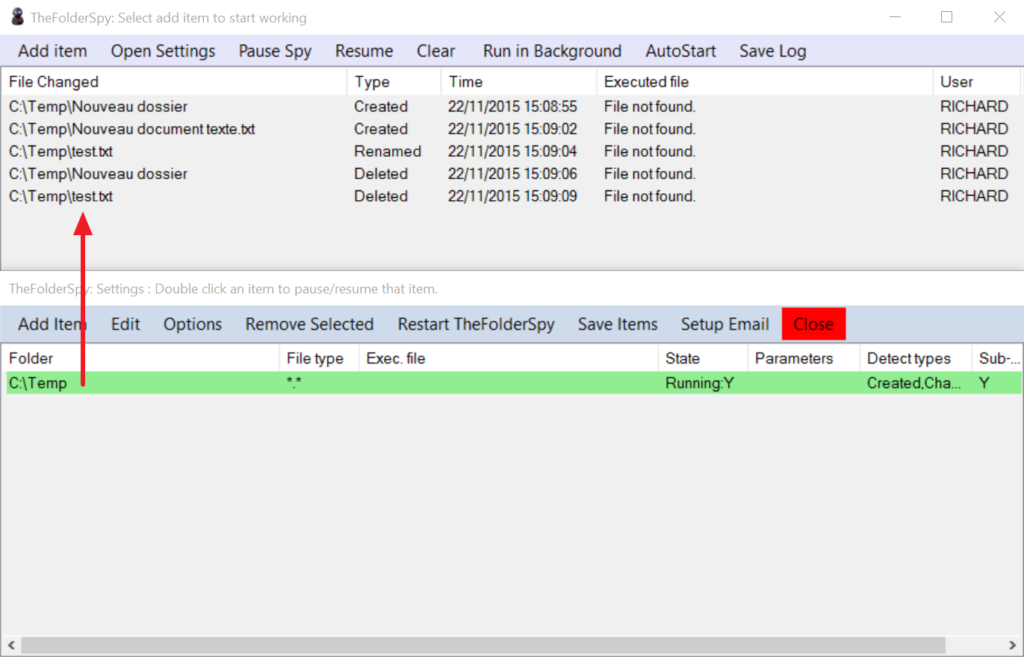Select Run in Background
1024x657 pixels.
552,51
